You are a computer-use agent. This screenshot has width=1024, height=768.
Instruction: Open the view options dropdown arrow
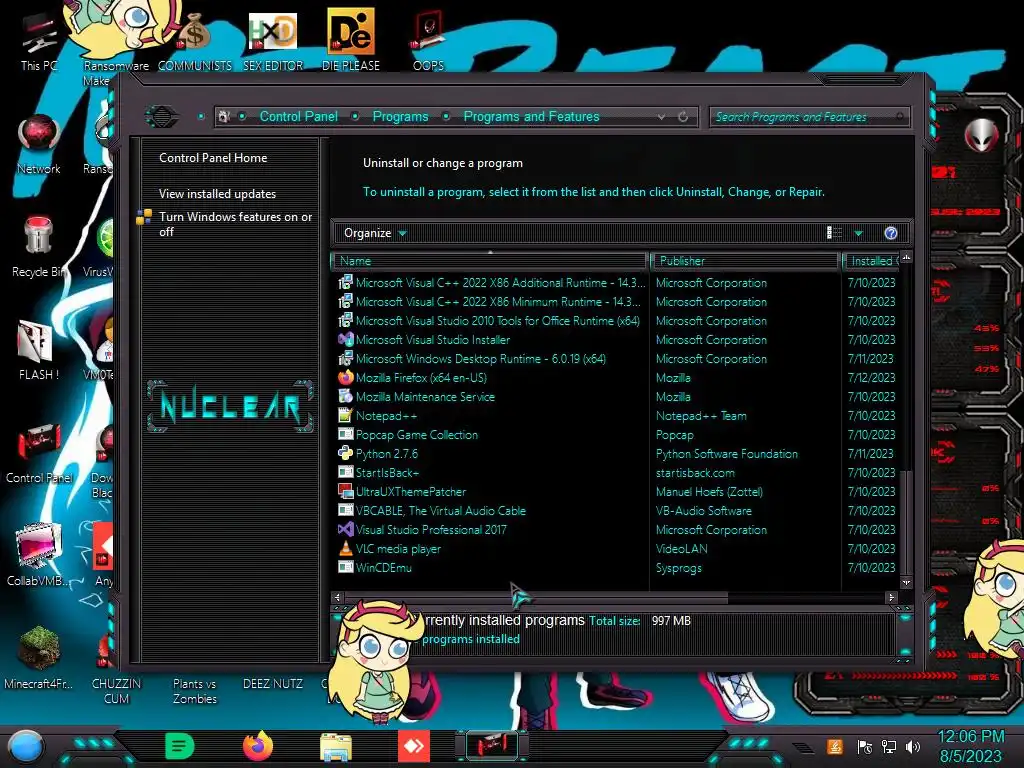pyautogui.click(x=859, y=233)
